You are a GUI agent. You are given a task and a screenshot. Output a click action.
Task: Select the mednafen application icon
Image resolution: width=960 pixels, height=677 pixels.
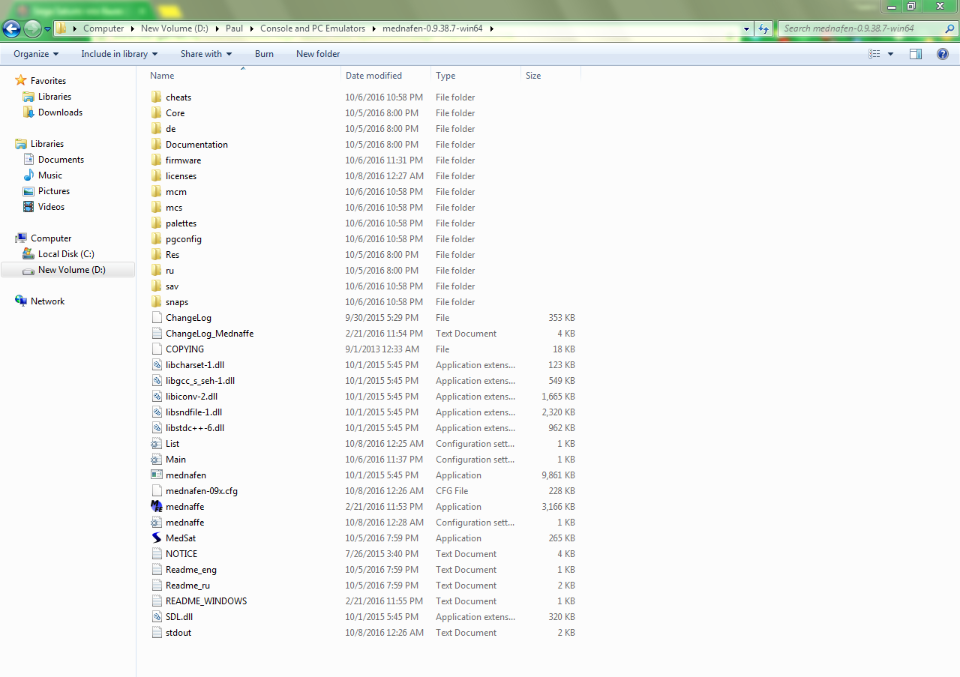pos(157,475)
